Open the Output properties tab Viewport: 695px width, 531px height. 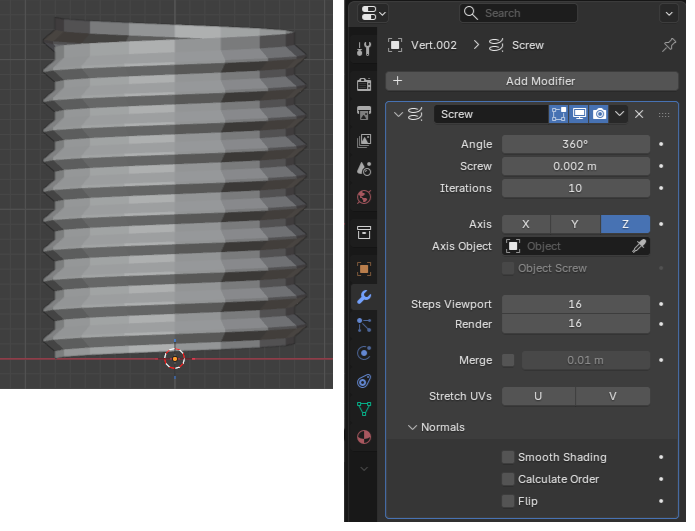tap(364, 112)
